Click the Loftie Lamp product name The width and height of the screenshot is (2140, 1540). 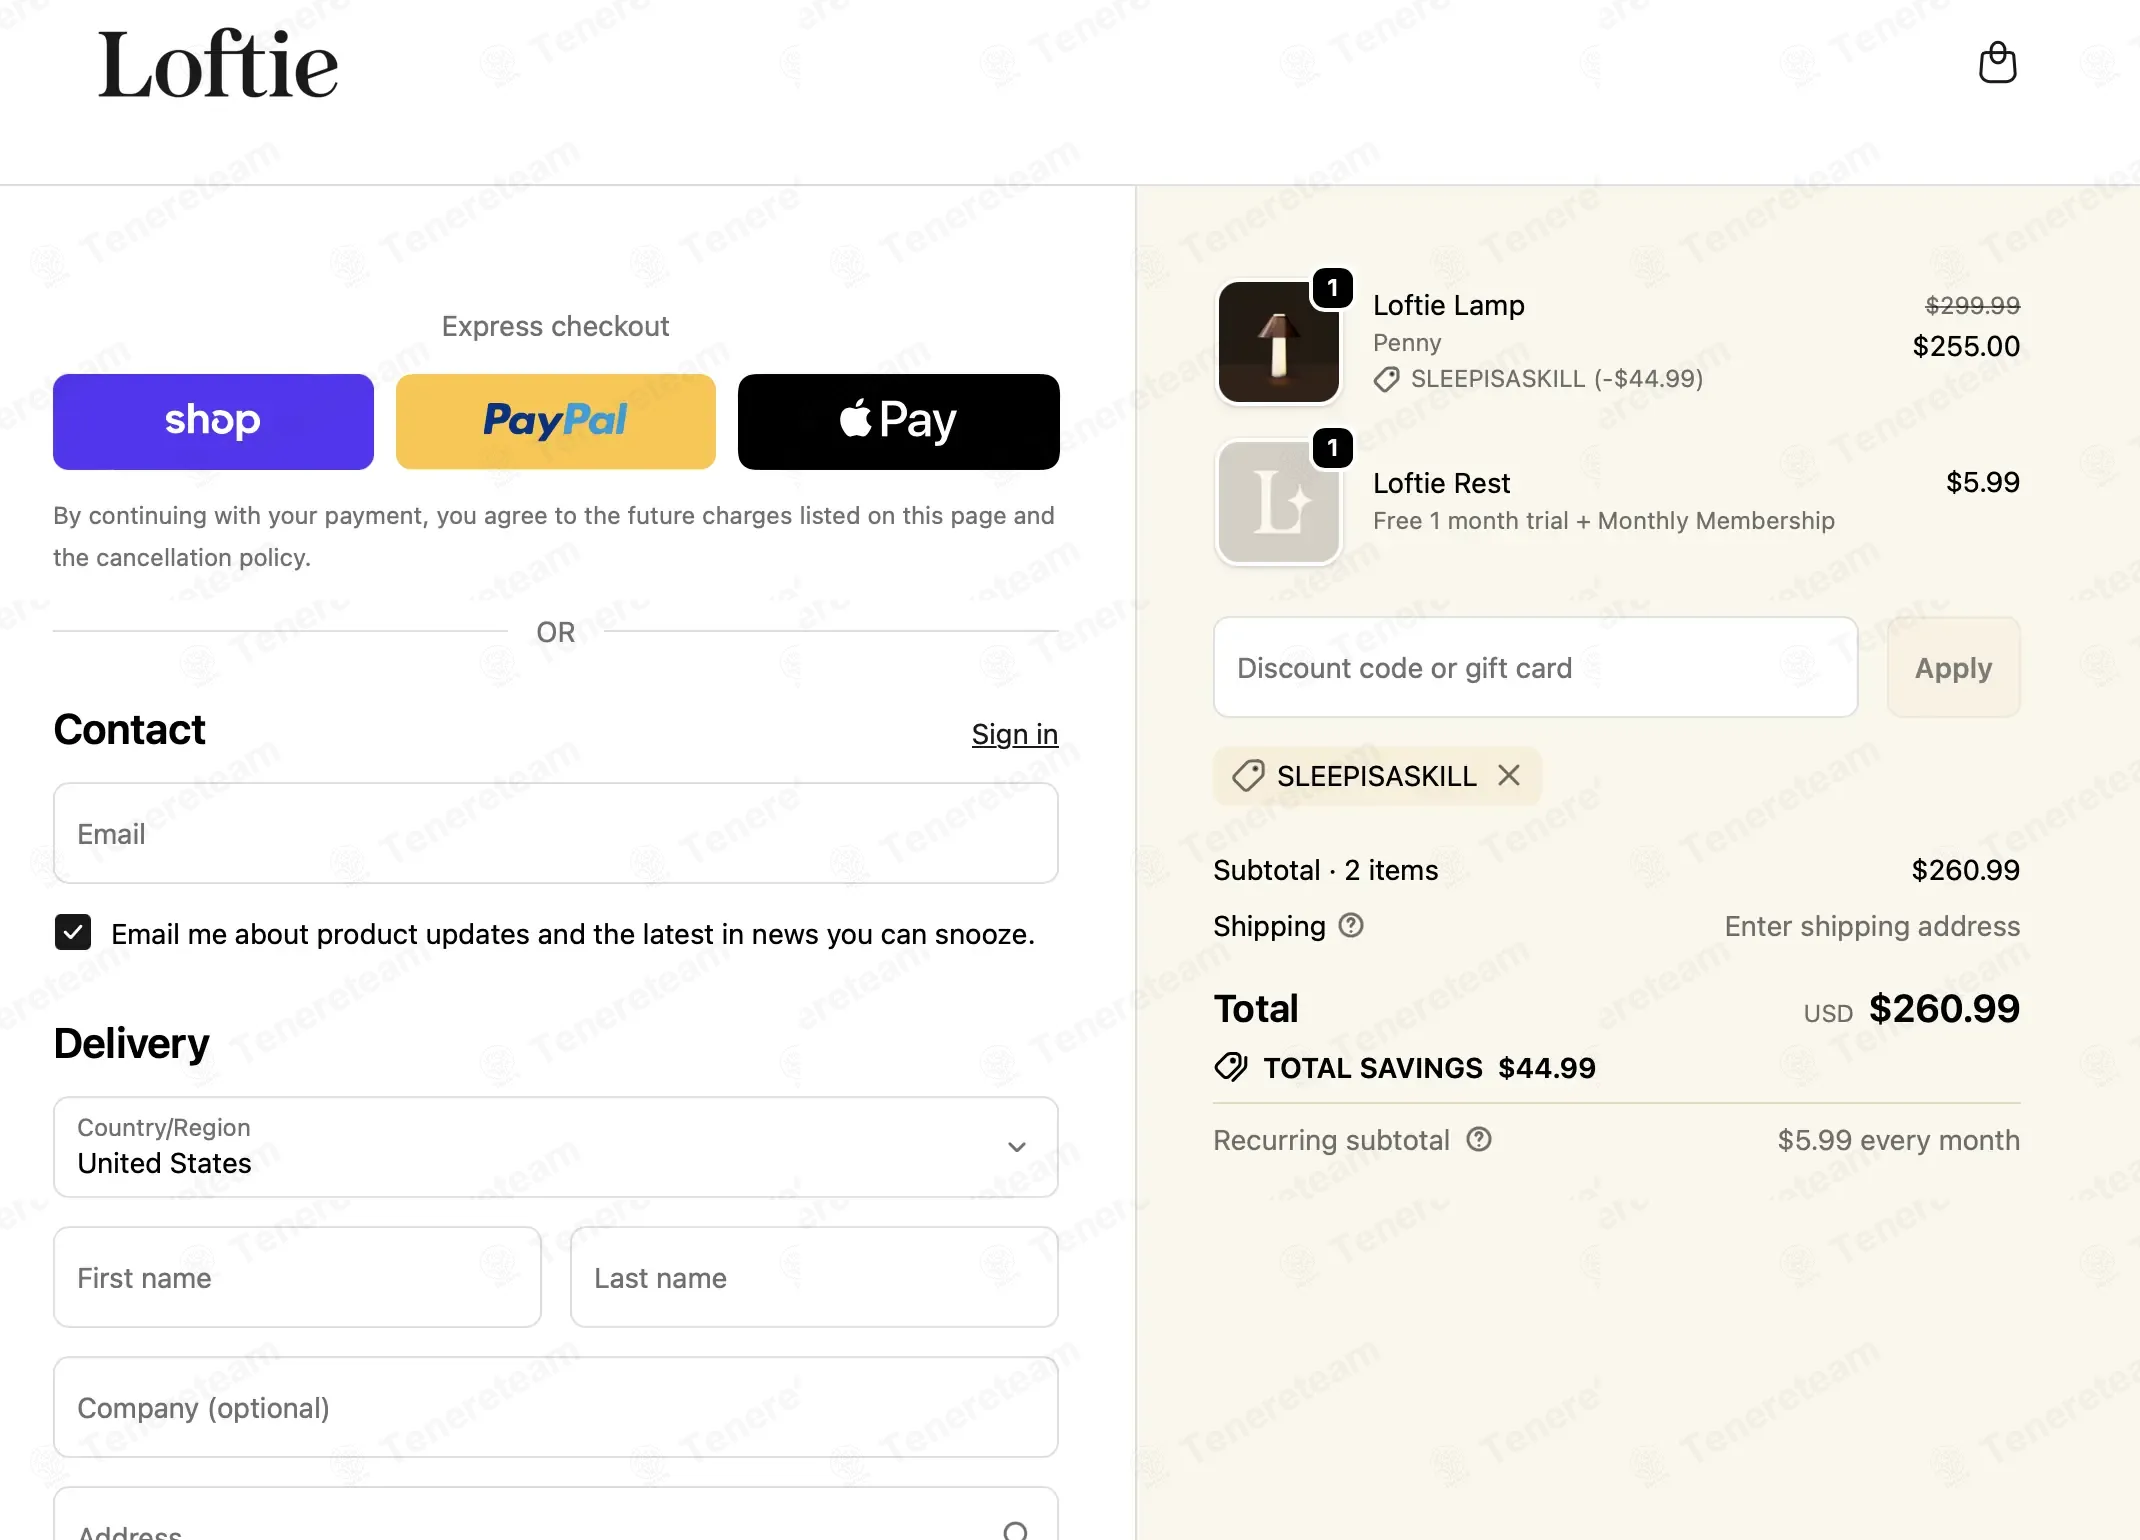tap(1449, 305)
